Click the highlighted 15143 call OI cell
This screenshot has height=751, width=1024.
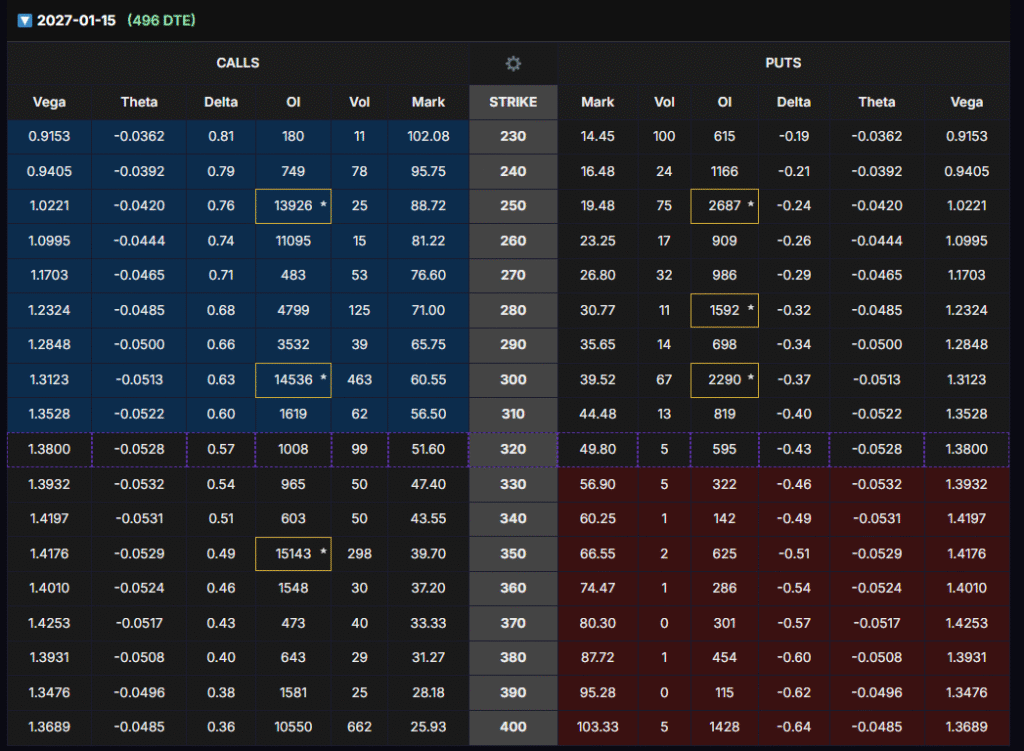click(x=293, y=553)
